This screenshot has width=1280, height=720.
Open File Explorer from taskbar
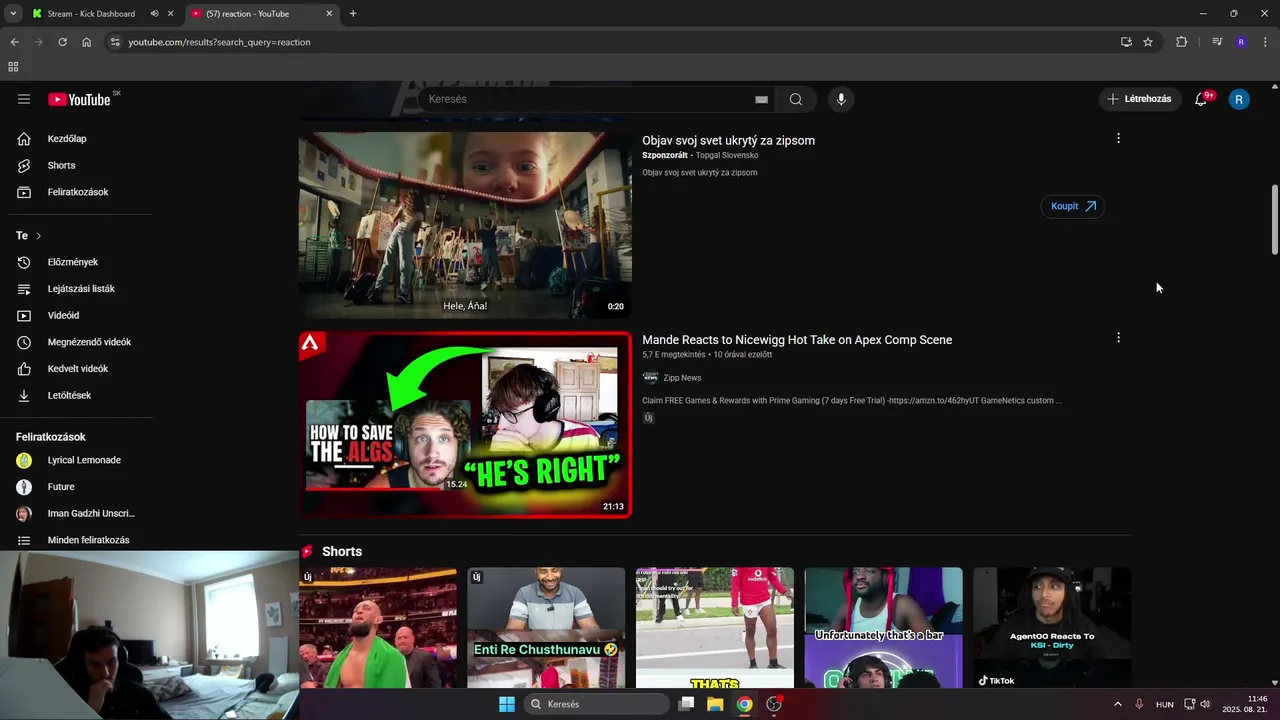point(715,704)
